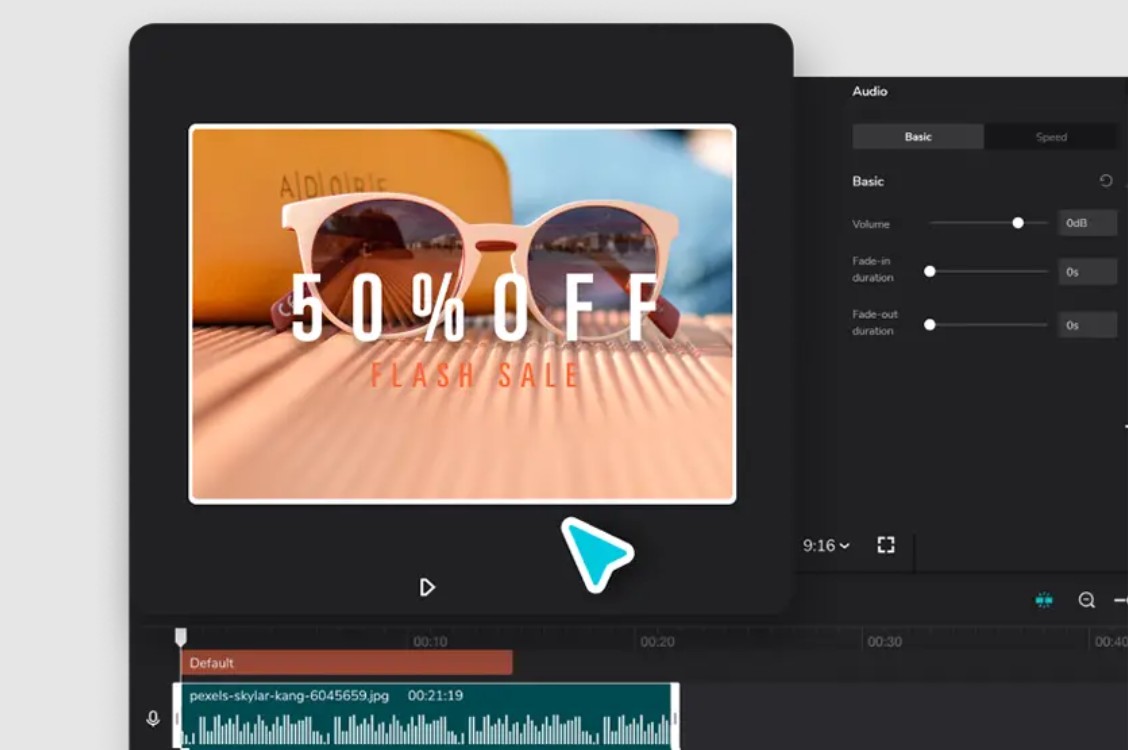Image resolution: width=1128 pixels, height=750 pixels.
Task: Open the 9:16 aspect ratio dropdown
Action: pos(826,545)
